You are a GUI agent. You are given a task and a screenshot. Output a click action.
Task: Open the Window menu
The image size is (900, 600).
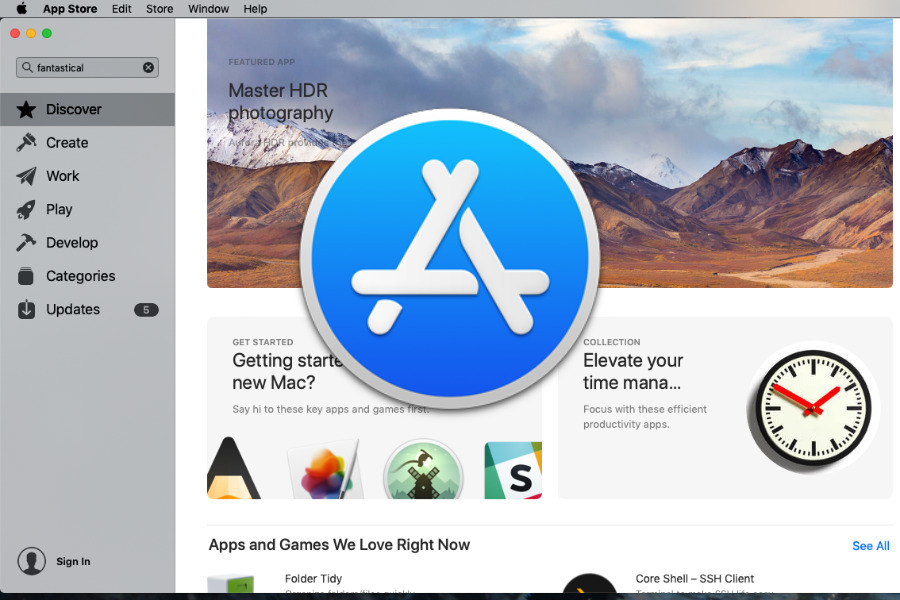coord(208,9)
